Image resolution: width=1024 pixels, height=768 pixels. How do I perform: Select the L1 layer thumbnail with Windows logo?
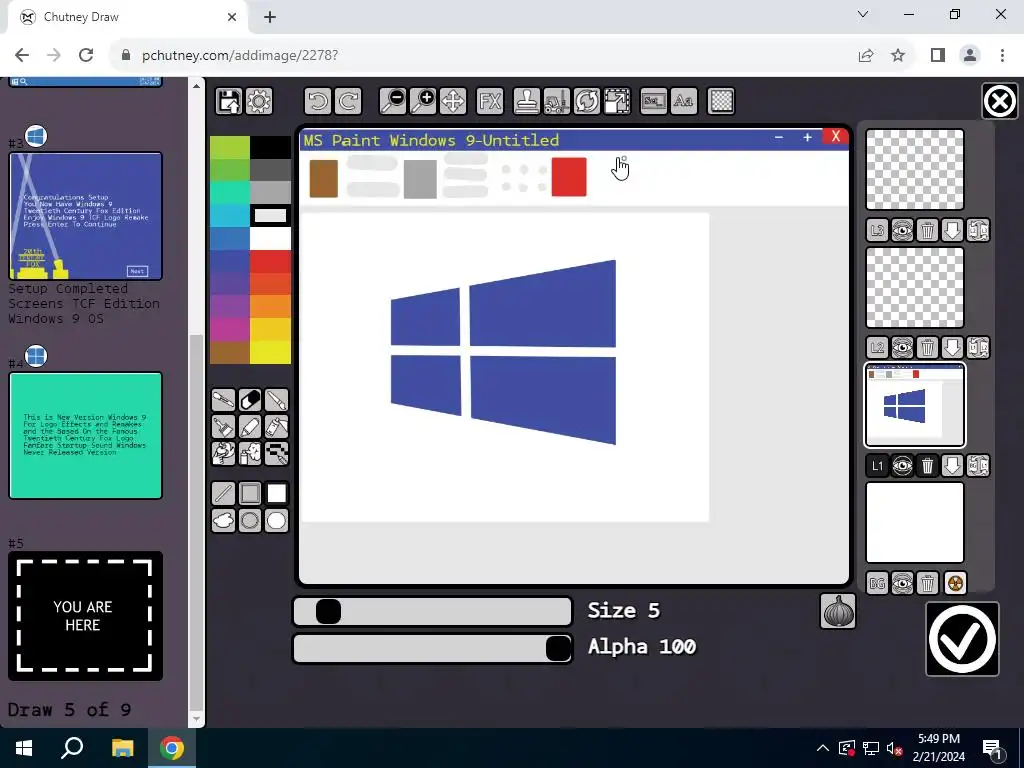pyautogui.click(x=915, y=405)
